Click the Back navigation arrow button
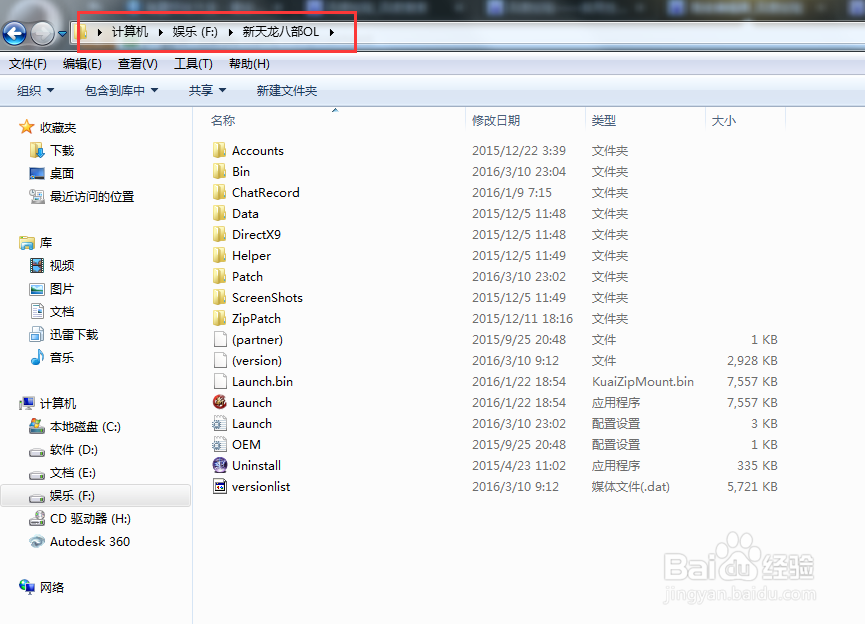 (15, 33)
